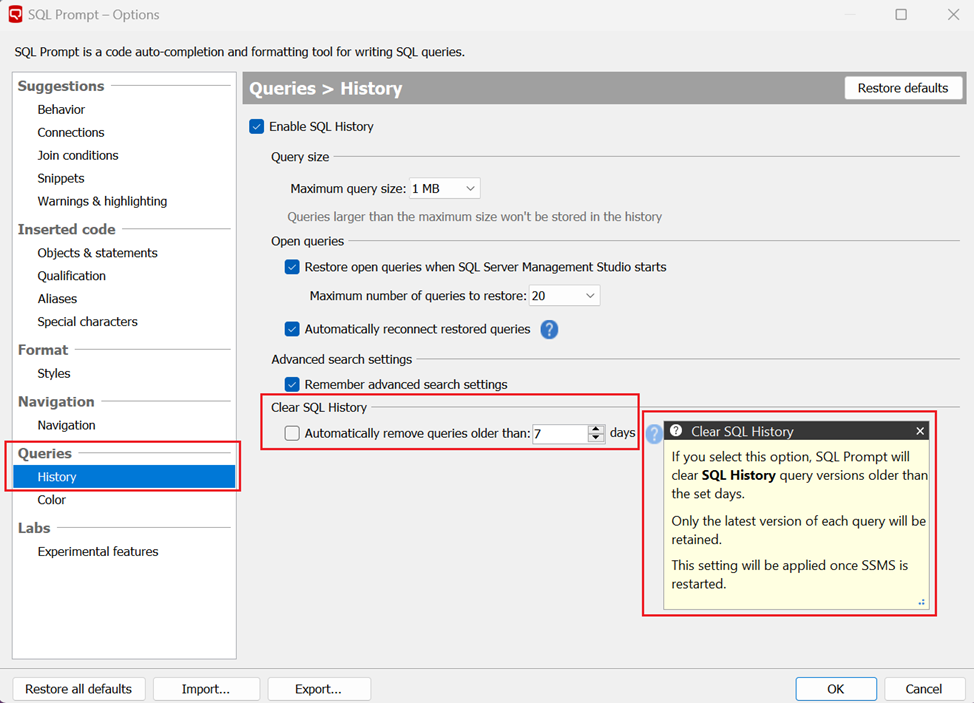Click the Query size group label
This screenshot has height=703, width=974.
pyautogui.click(x=300, y=157)
